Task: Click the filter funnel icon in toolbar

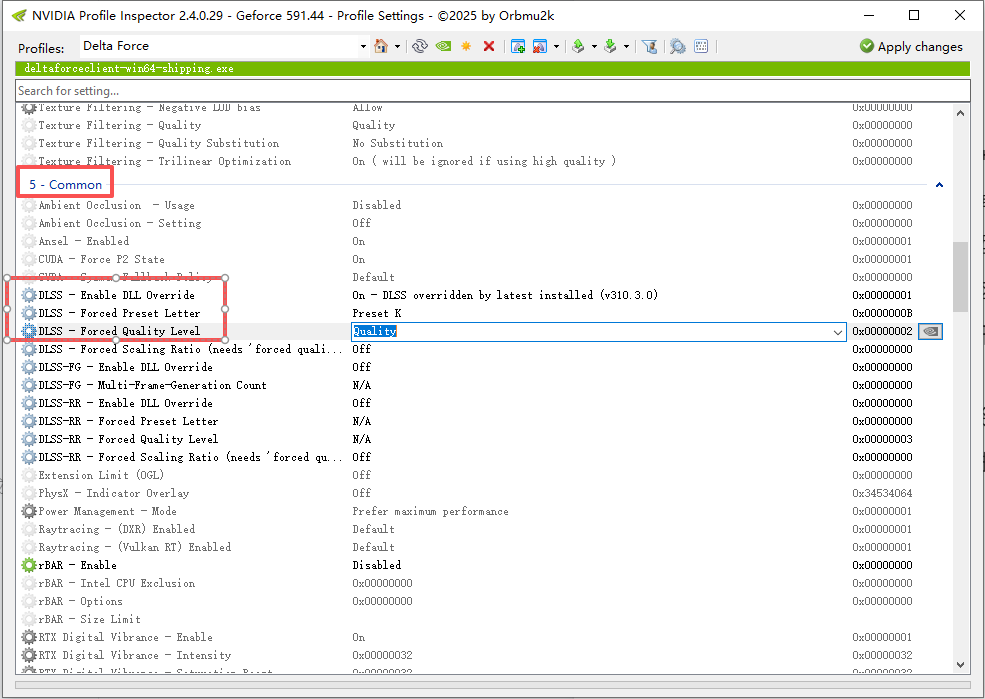Action: click(x=649, y=46)
